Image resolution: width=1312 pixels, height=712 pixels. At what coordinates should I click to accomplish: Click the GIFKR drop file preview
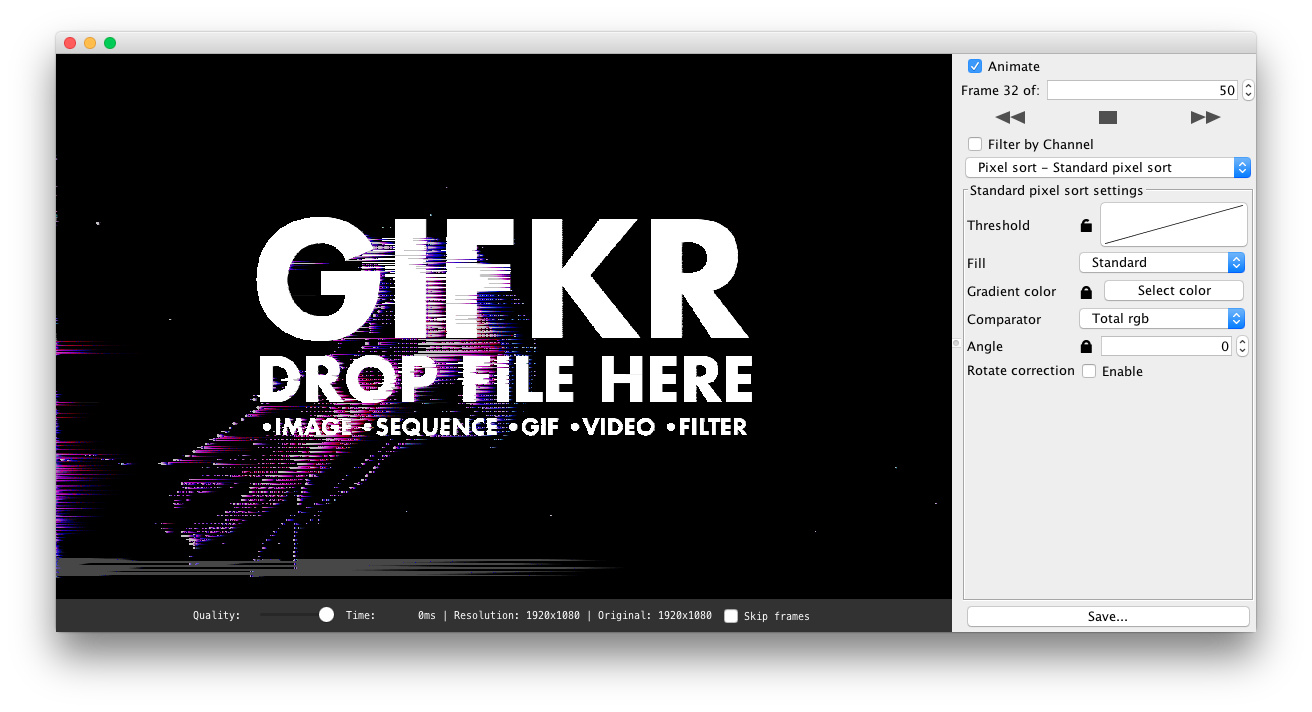(x=504, y=326)
